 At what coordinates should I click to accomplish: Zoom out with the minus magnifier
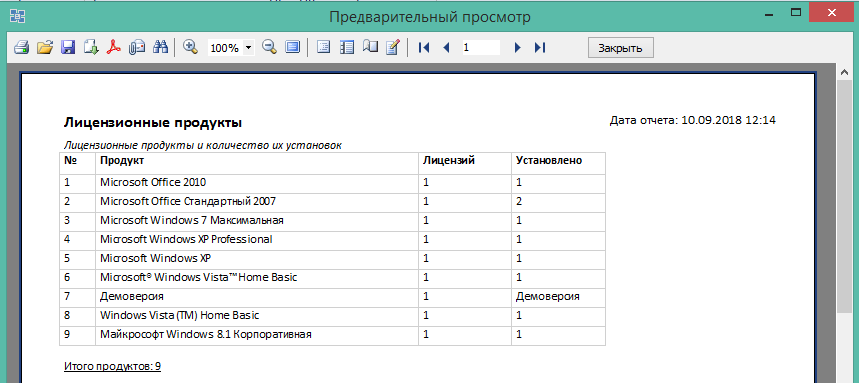[x=269, y=47]
